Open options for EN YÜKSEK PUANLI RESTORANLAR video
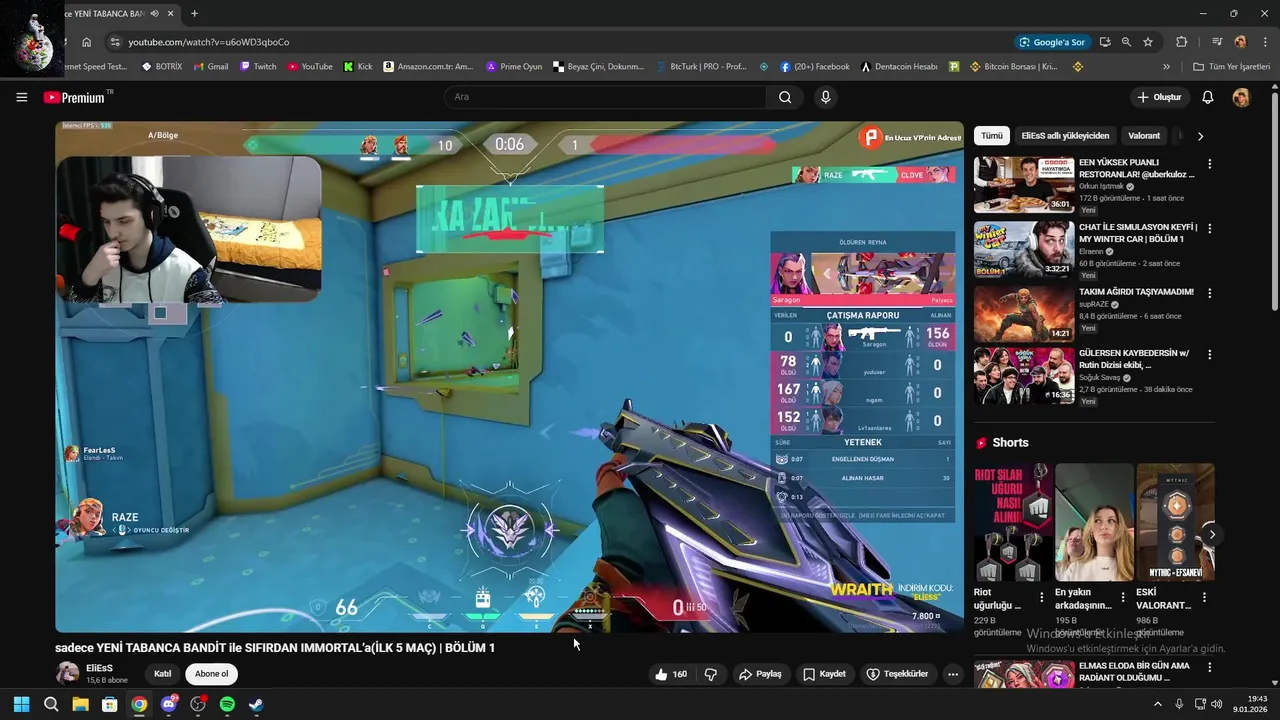 tap(1209, 164)
